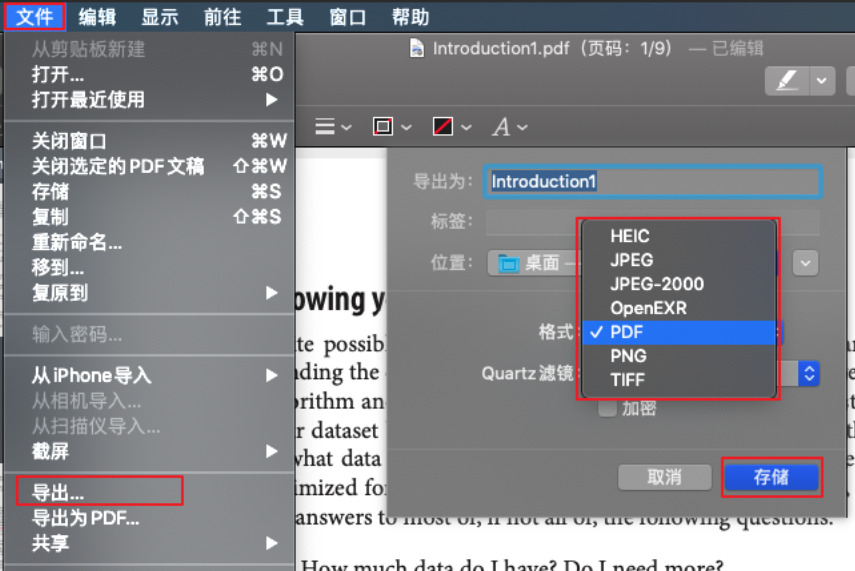
Task: Open the 显示 menu
Action: (160, 17)
